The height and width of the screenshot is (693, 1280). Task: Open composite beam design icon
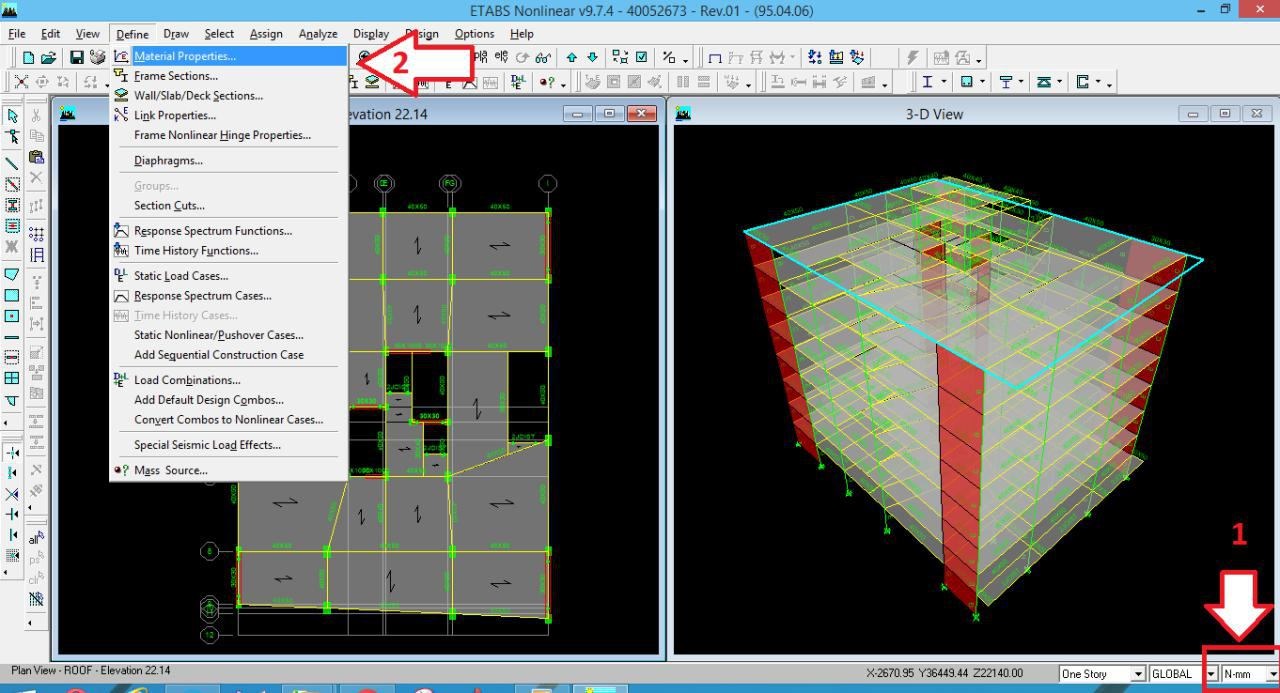1005,82
